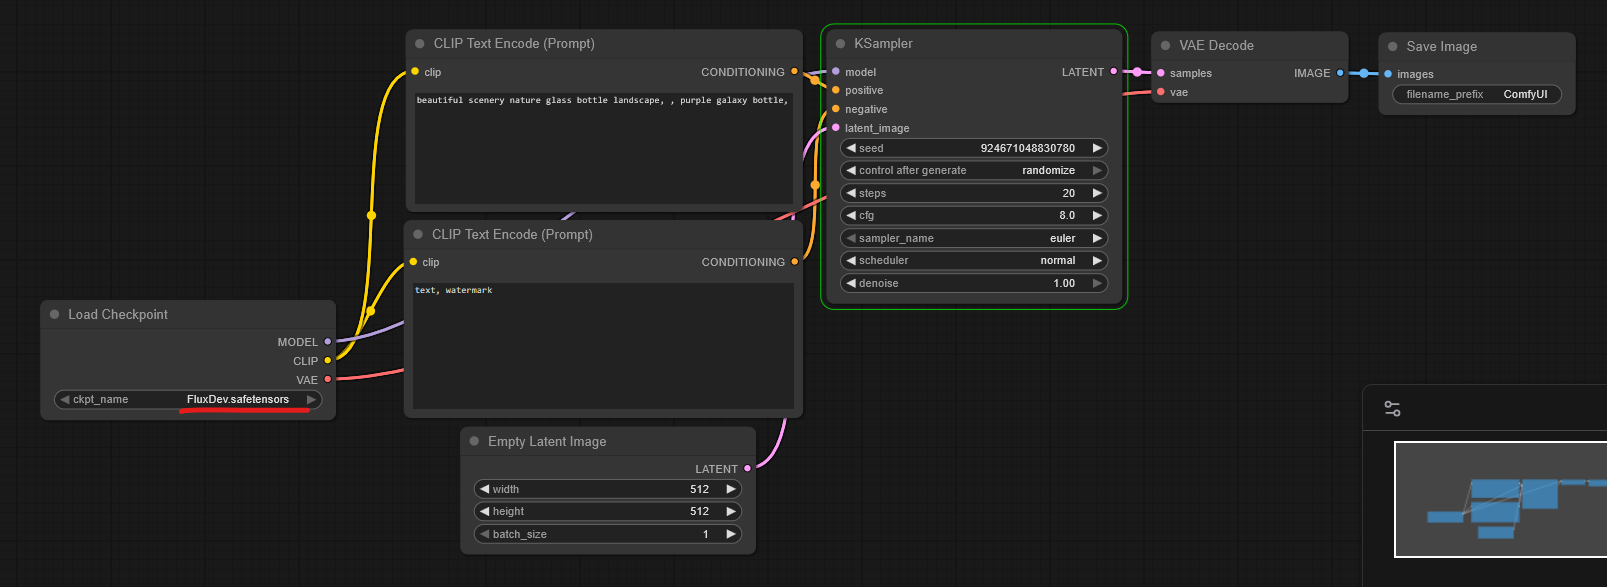Viewport: 1607px width, 587px height.
Task: Click the KSampler positive input socket
Action: [x=836, y=90]
